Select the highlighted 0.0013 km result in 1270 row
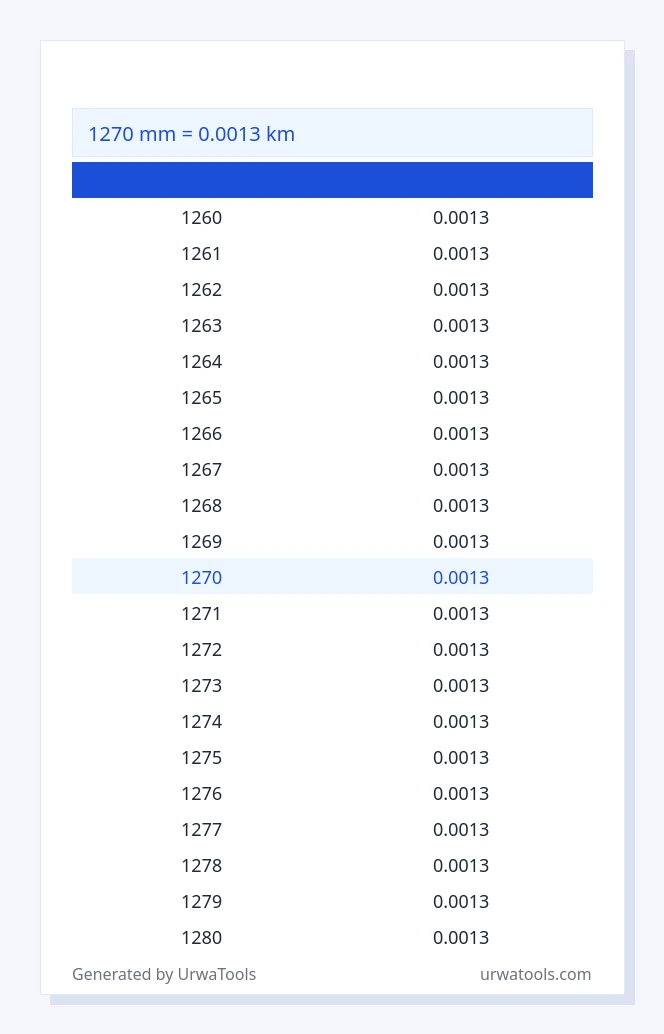Image resolution: width=664 pixels, height=1034 pixels. (461, 578)
